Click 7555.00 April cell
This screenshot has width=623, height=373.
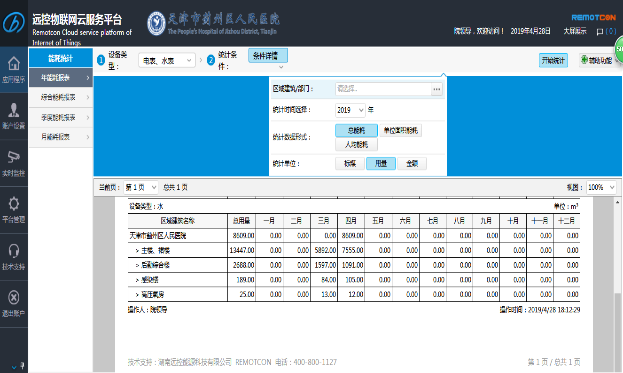[352, 250]
